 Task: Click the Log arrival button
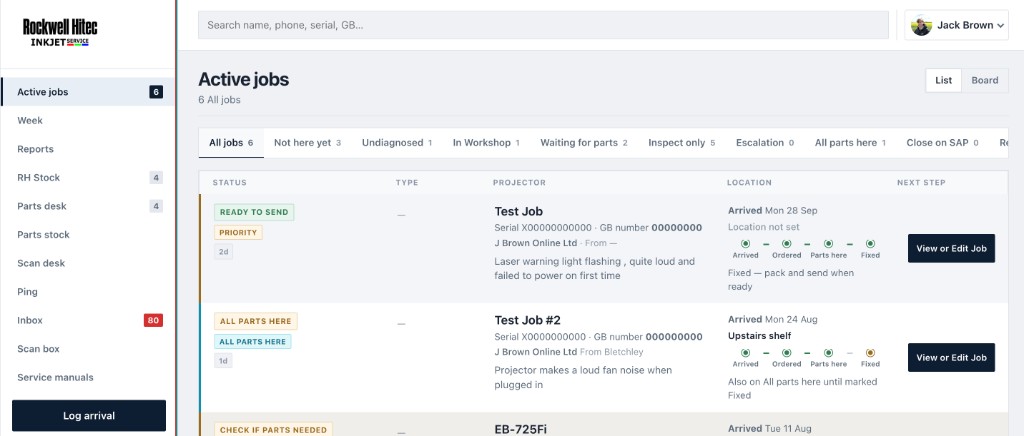point(89,416)
